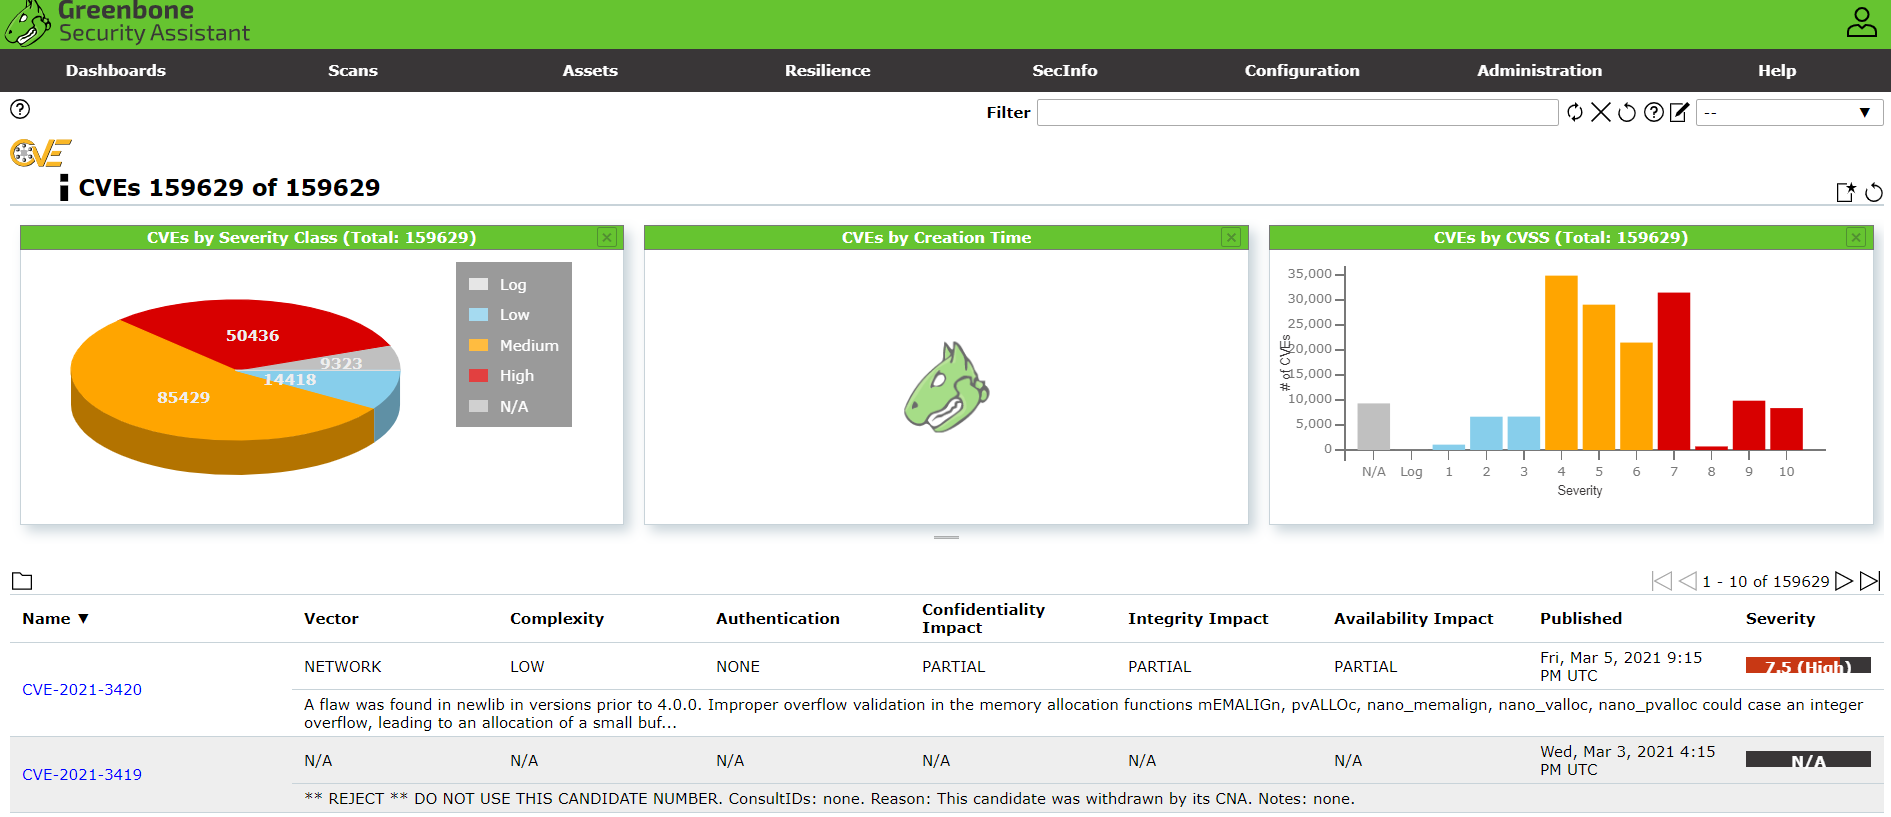Remove the current filter with X icon
Image resolution: width=1891 pixels, height=817 pixels.
point(1601,112)
